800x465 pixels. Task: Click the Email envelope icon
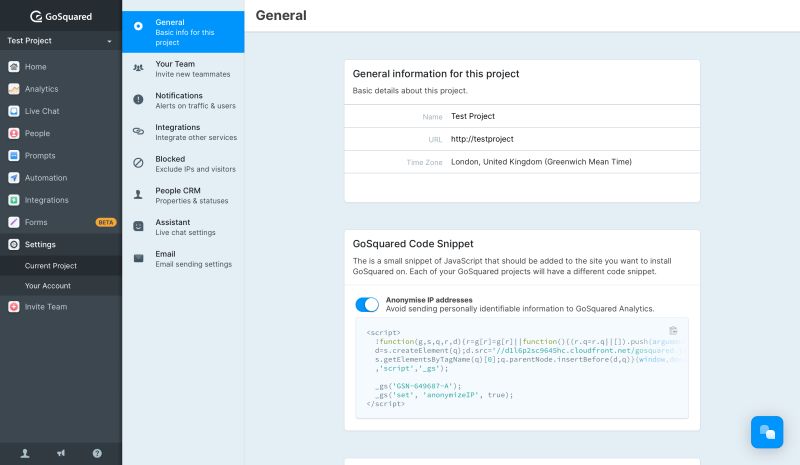[138, 258]
